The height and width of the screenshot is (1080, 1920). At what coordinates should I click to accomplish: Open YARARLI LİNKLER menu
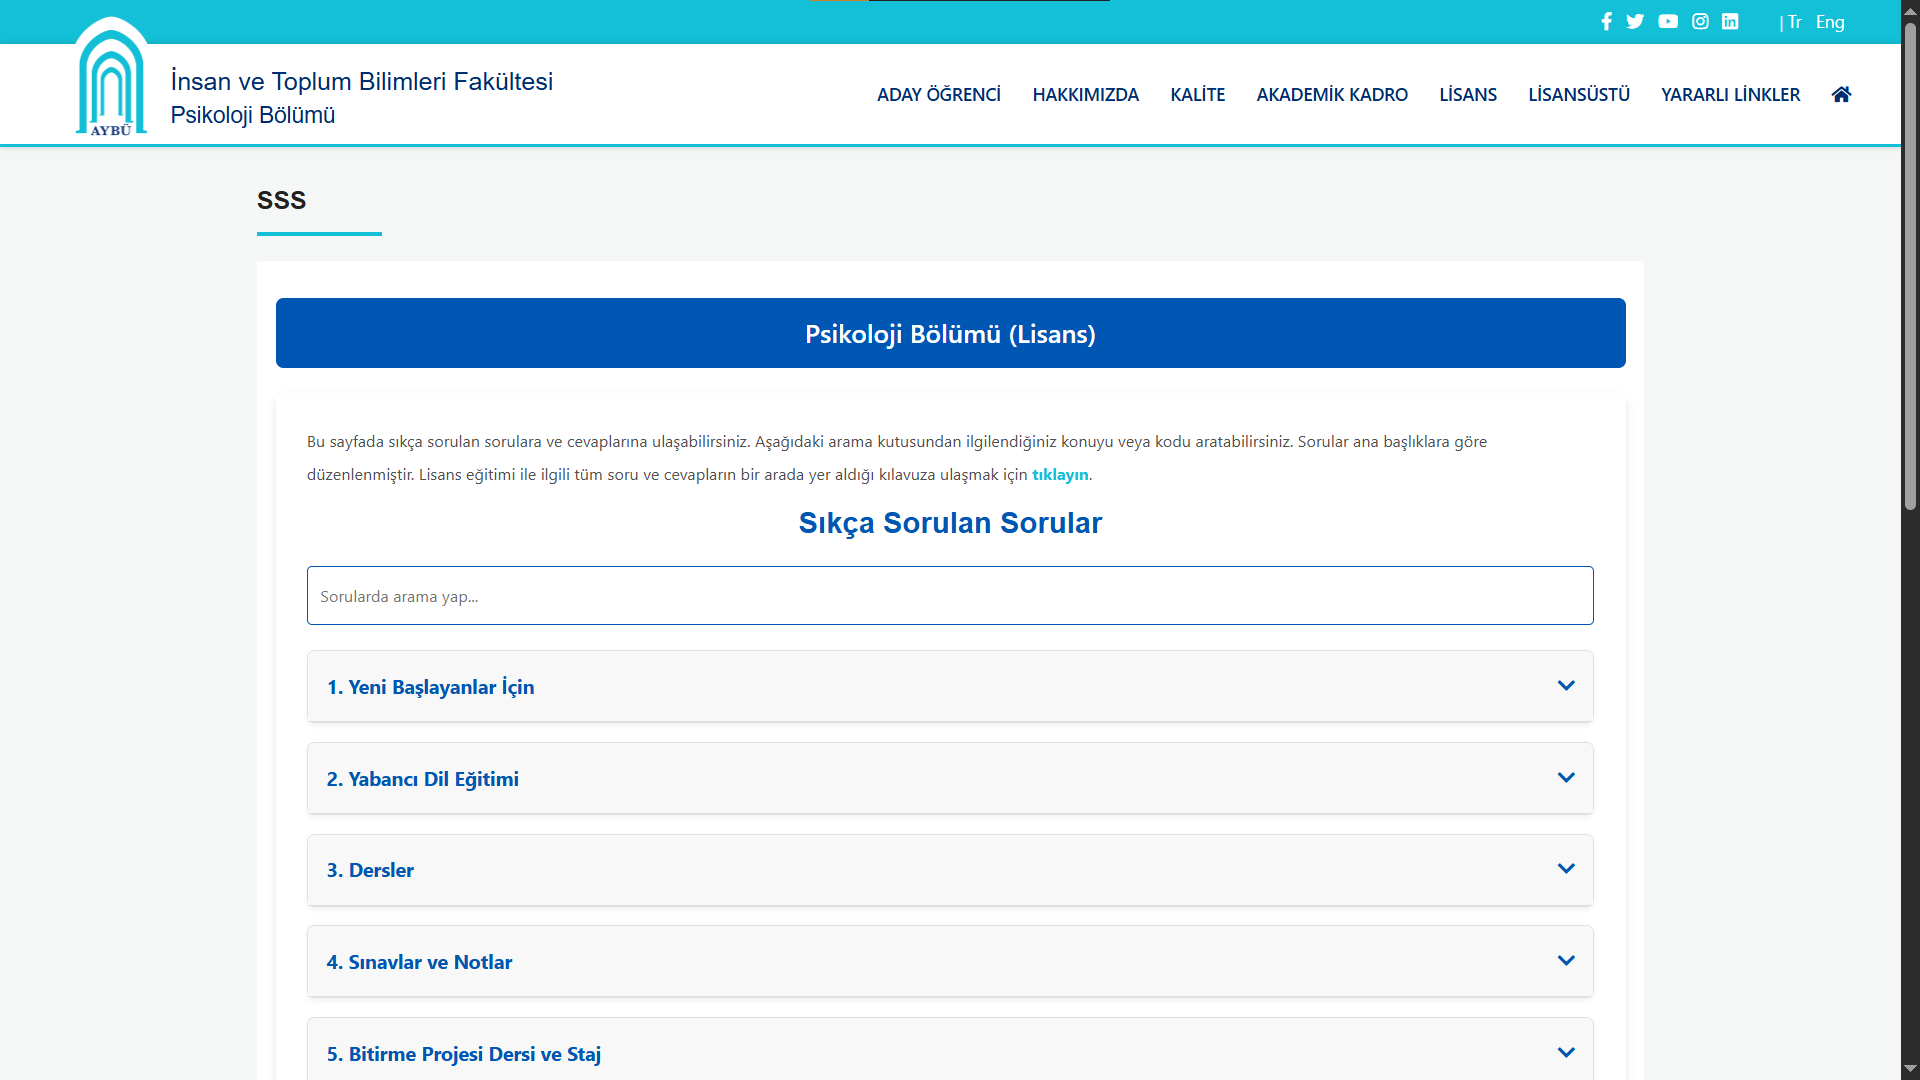point(1730,95)
